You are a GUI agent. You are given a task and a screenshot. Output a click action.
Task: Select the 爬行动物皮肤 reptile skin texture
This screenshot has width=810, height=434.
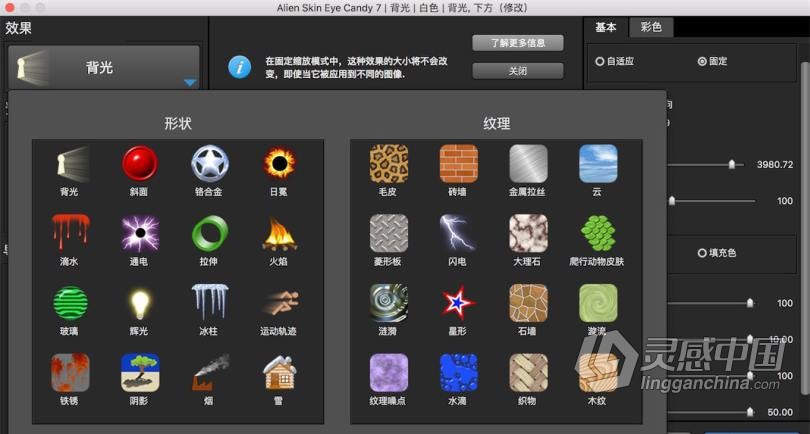pos(598,234)
